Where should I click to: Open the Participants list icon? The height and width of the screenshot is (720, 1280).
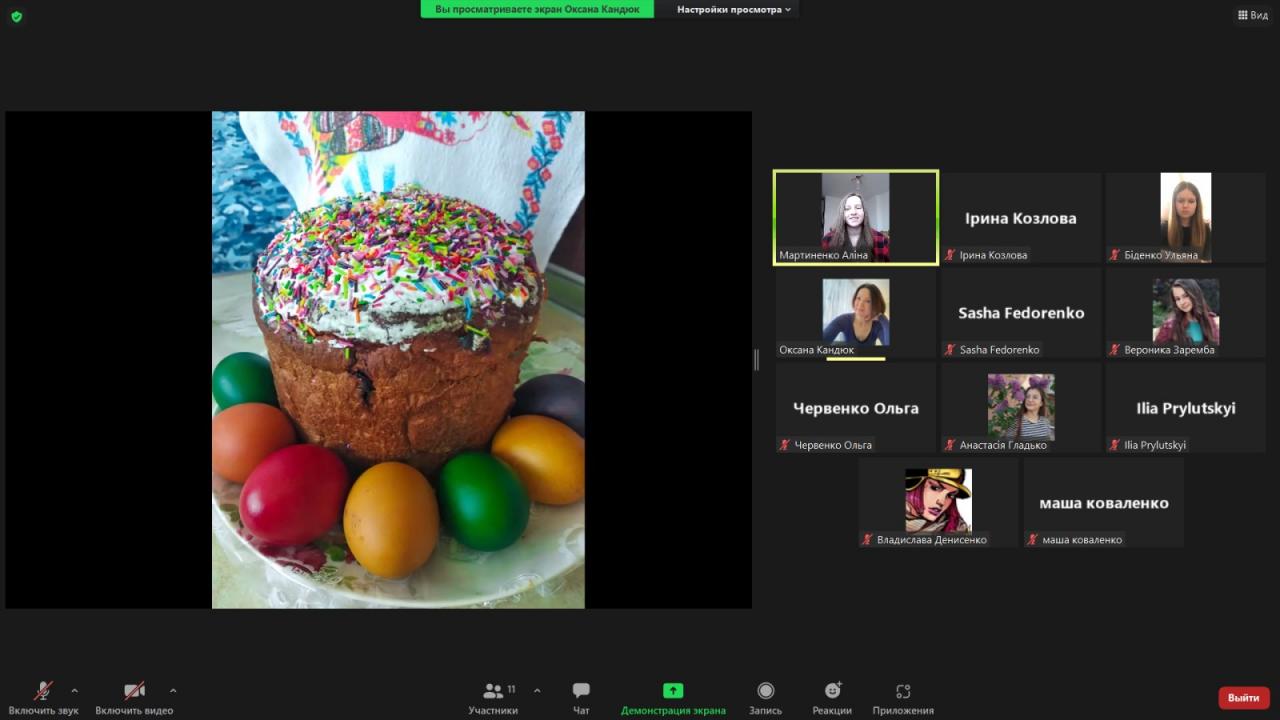pyautogui.click(x=494, y=691)
